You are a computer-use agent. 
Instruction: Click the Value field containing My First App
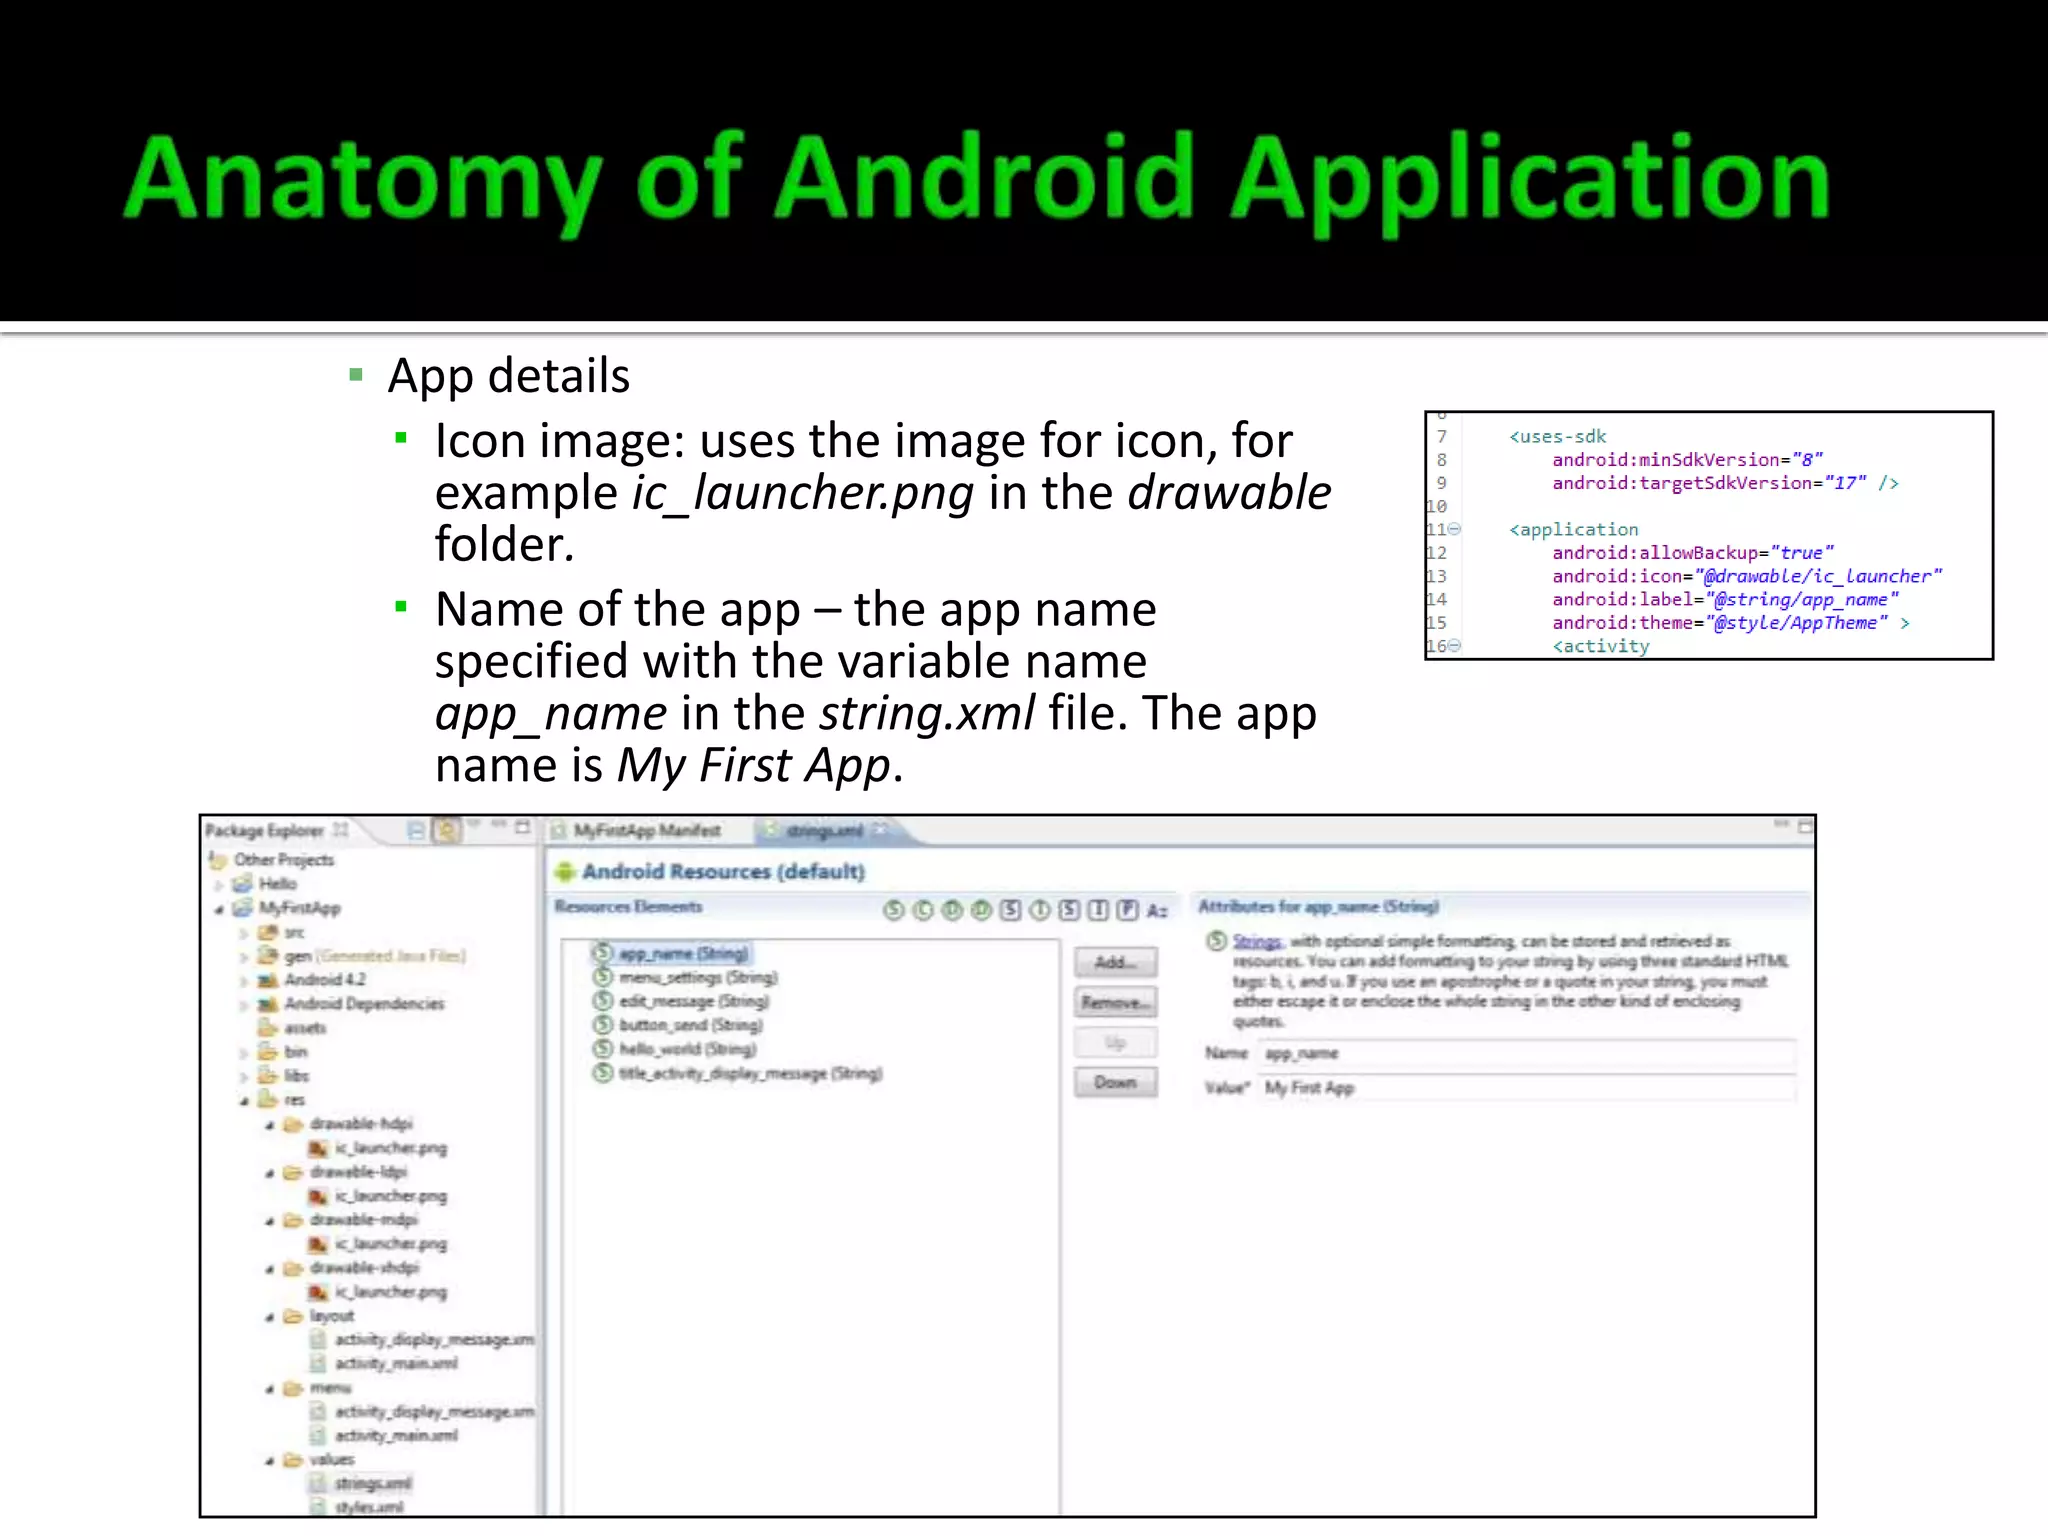coord(1529,1088)
